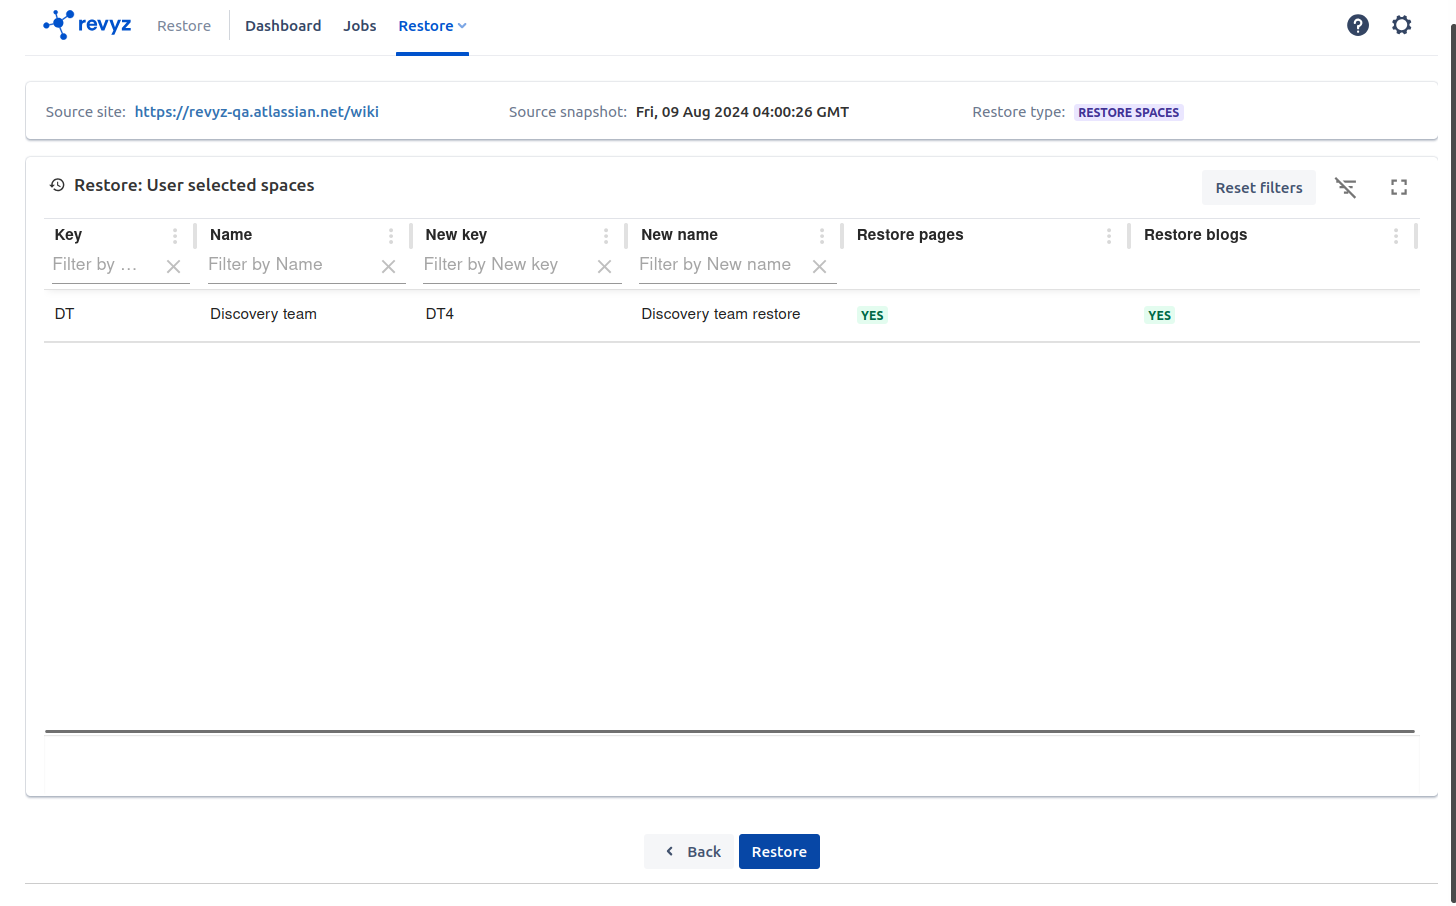Viewport: 1456px width, 906px height.
Task: Clear the New key filter
Action: coord(604,266)
